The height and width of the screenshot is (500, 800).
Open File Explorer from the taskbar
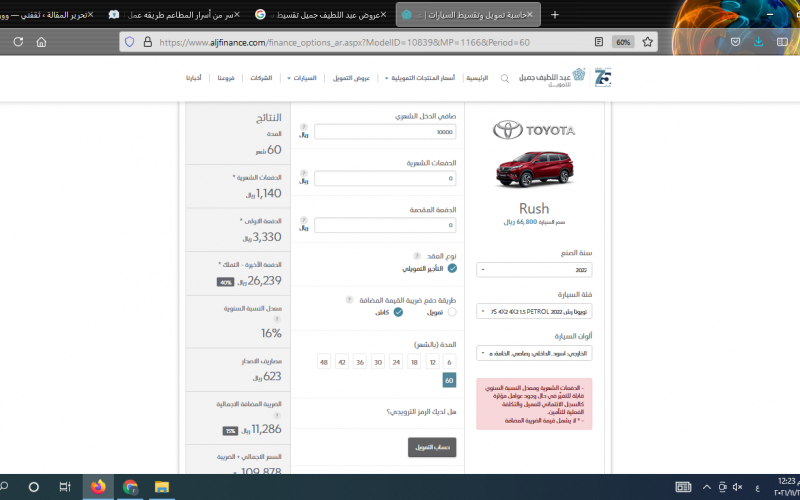point(162,487)
